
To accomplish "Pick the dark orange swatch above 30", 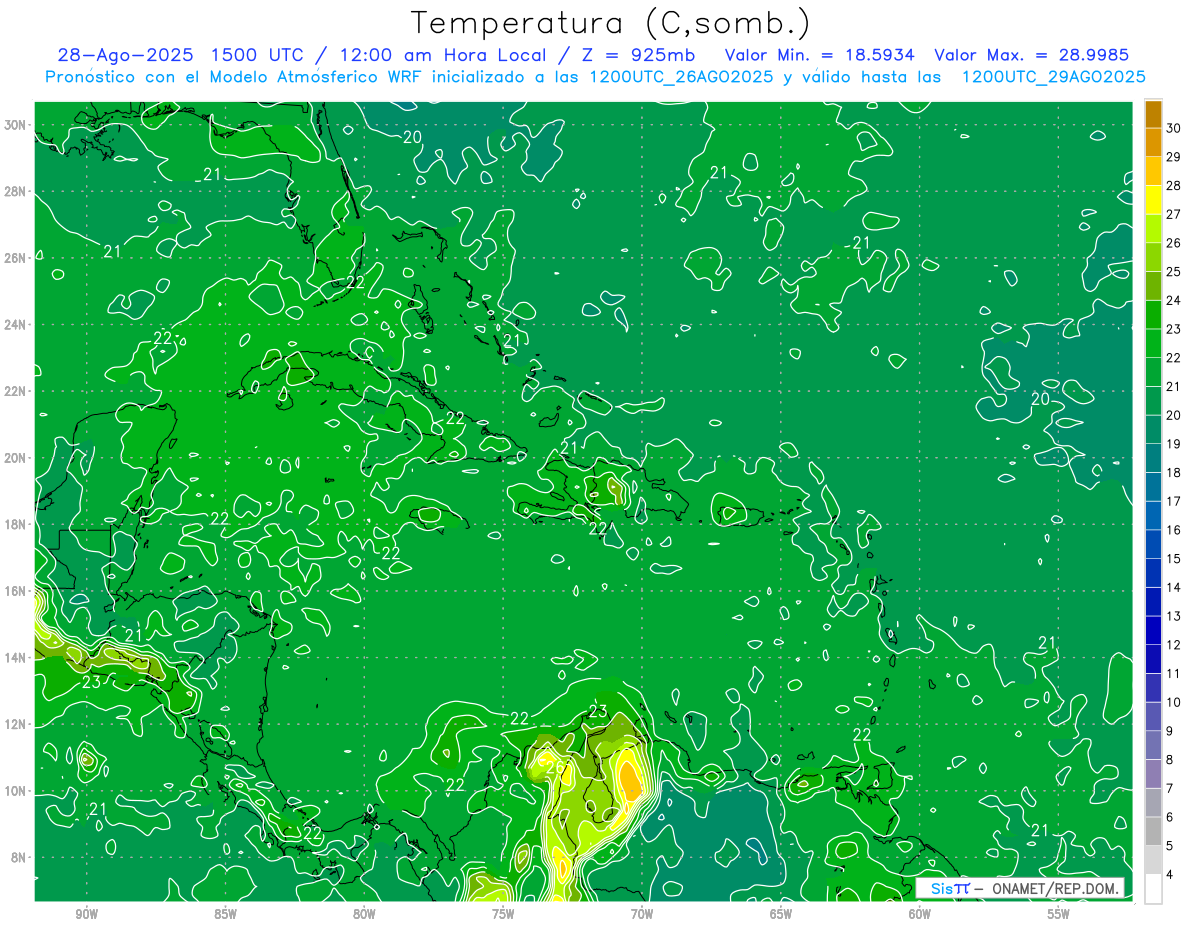I will click(1153, 114).
